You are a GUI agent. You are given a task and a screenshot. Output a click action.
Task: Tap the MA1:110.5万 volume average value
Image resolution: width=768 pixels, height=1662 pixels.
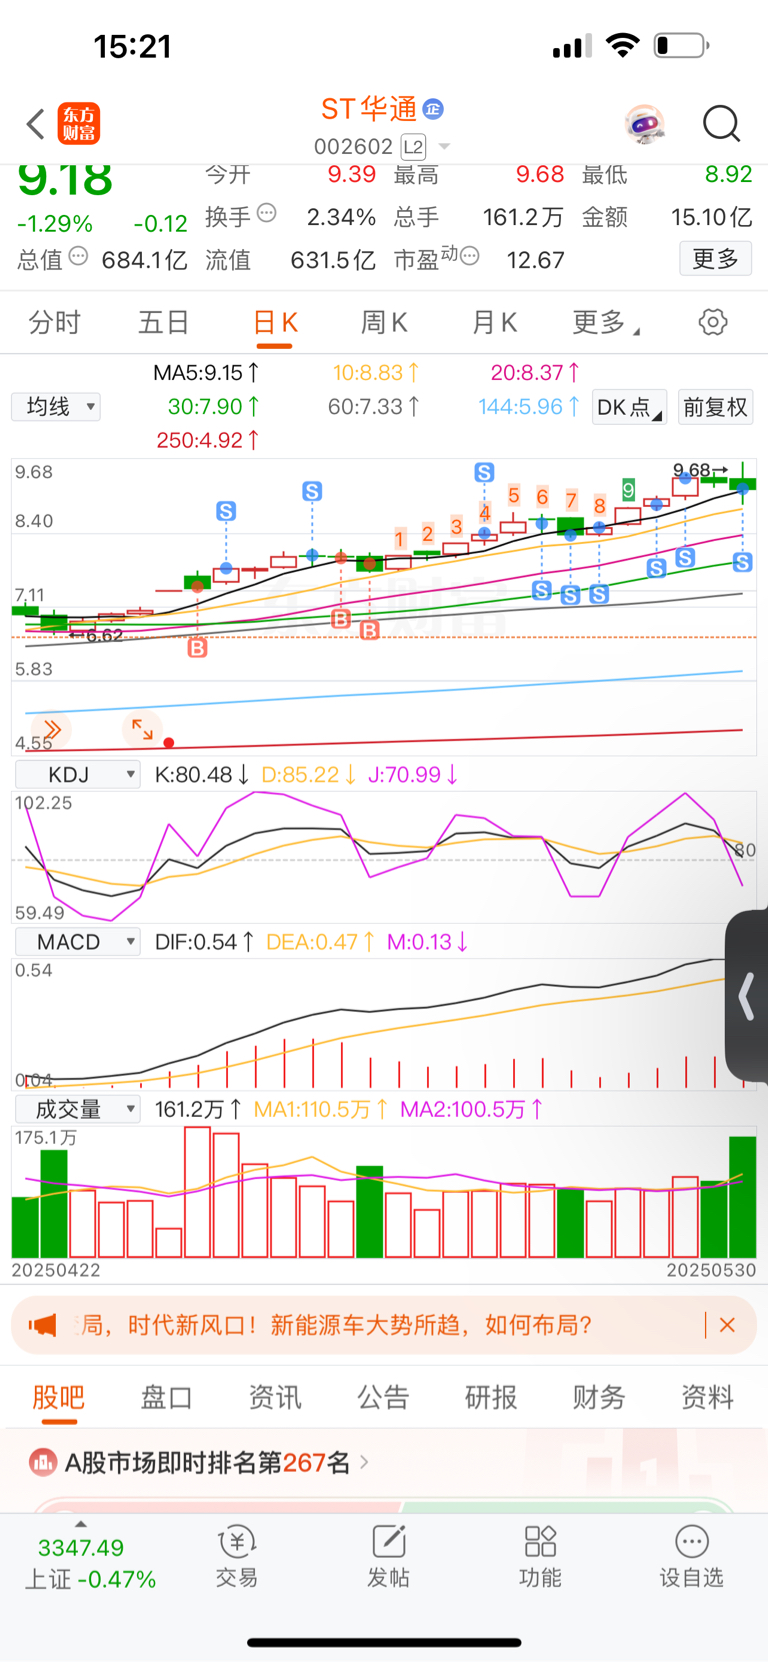(321, 1109)
